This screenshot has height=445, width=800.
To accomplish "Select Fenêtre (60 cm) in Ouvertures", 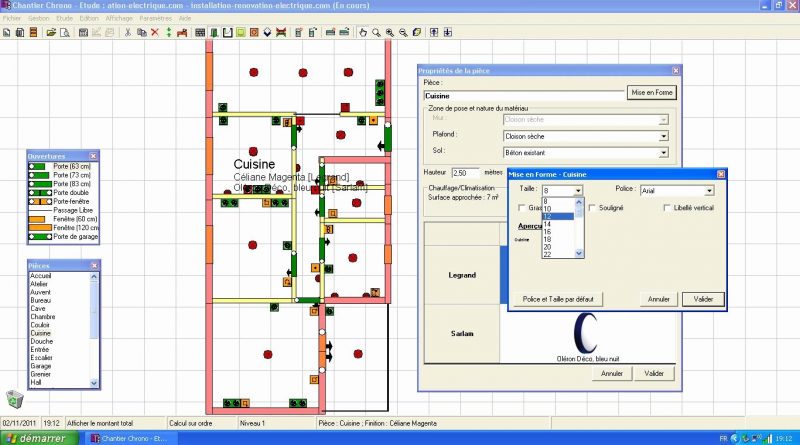I will pos(63,219).
